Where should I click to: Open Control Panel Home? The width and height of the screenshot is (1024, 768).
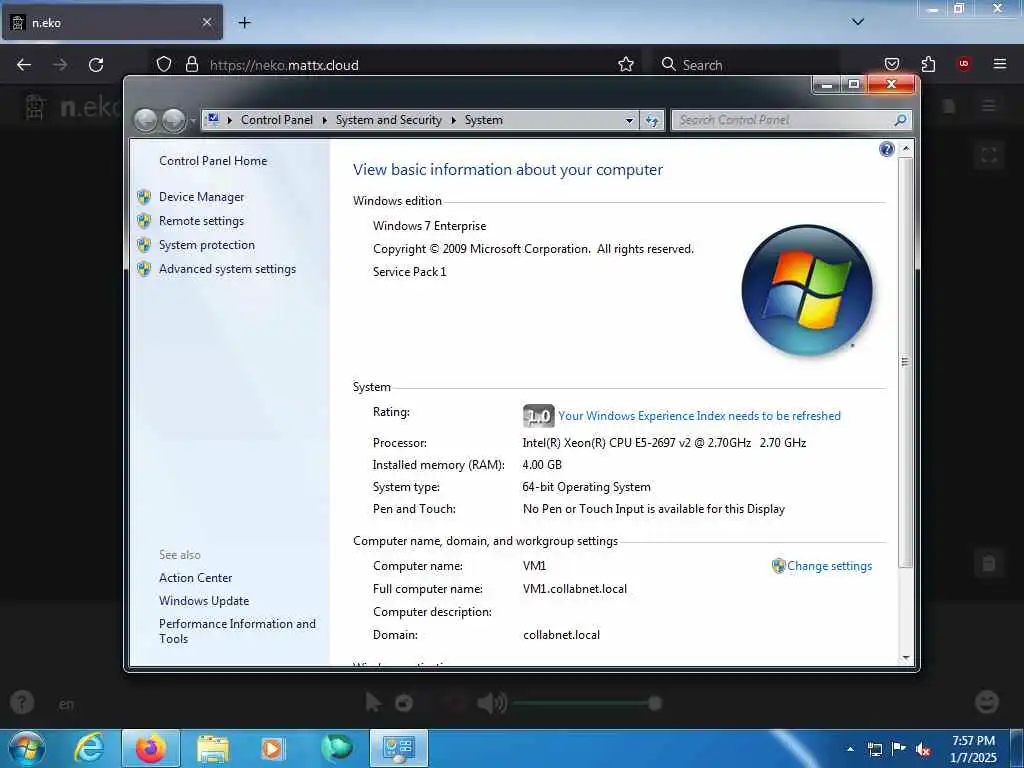point(213,161)
